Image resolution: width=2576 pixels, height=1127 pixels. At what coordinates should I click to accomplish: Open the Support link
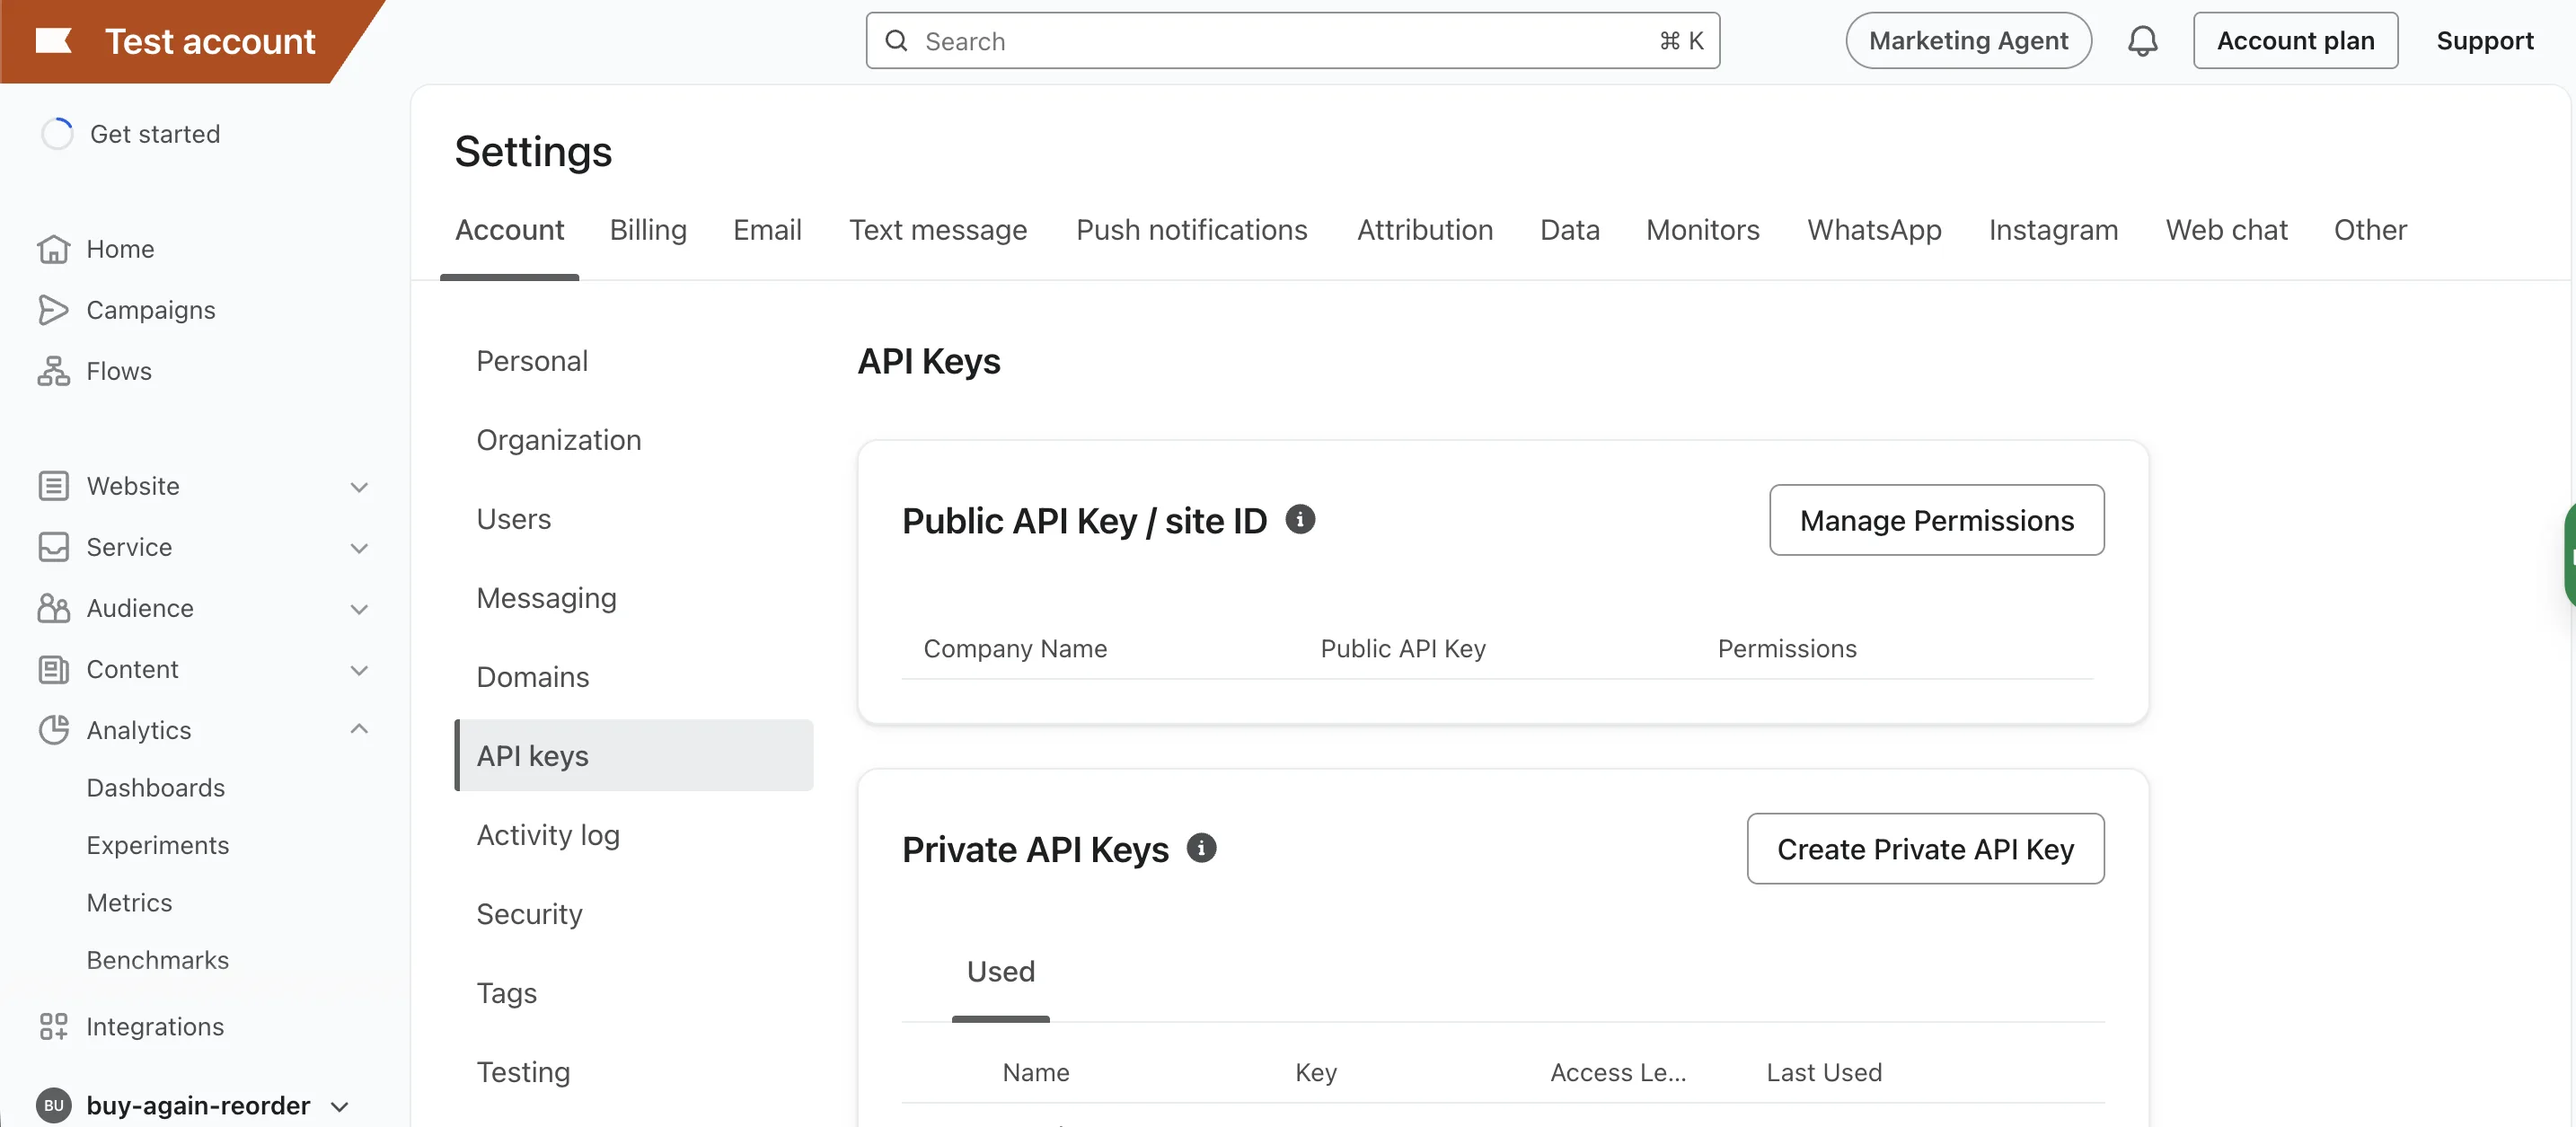click(2484, 41)
